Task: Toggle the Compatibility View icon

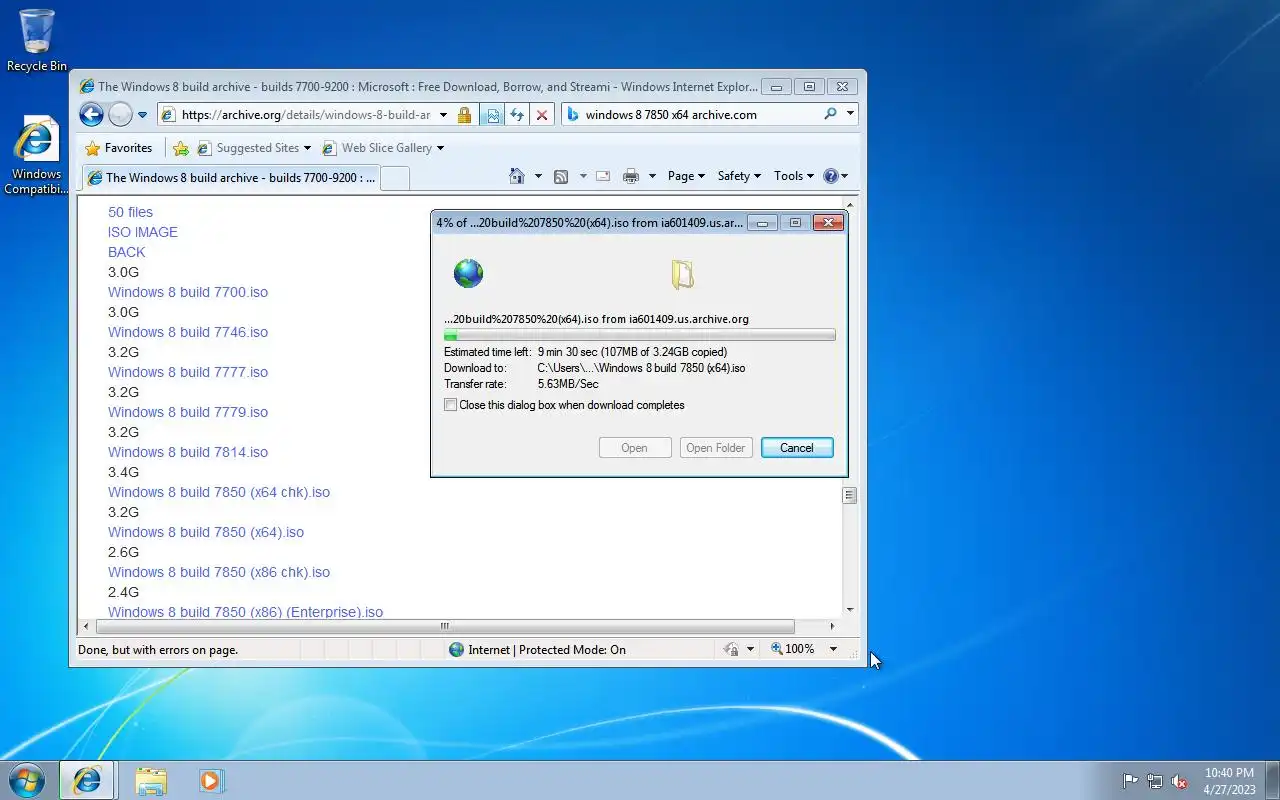Action: 492,115
